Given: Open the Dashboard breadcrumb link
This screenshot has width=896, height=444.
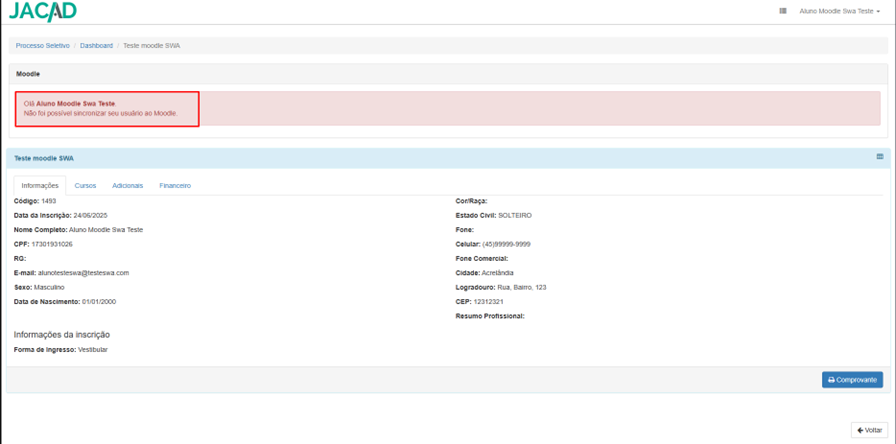Looking at the screenshot, I should tap(96, 45).
